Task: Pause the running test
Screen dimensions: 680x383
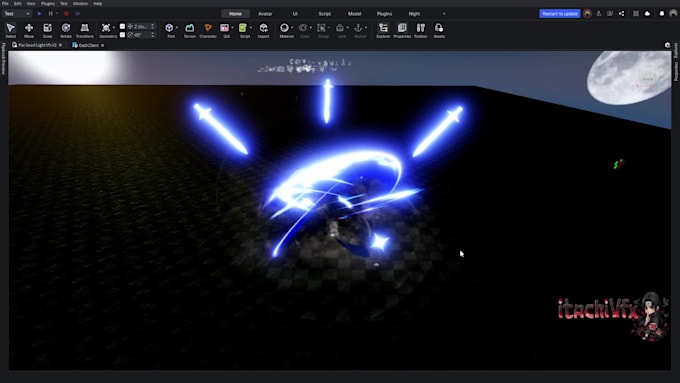Action: (x=51, y=14)
